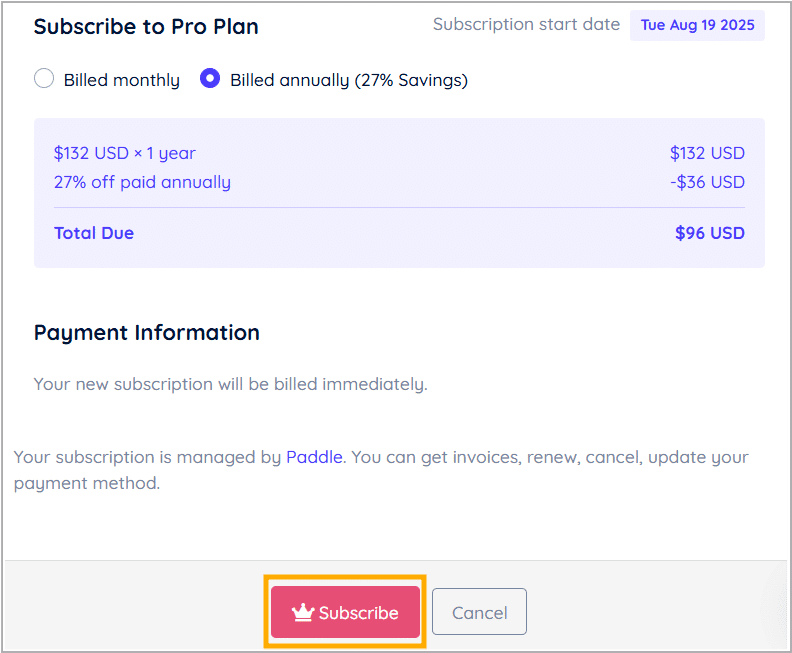Click the "$132 USD × 1 year" line item
792x653 pixels.
(125, 153)
